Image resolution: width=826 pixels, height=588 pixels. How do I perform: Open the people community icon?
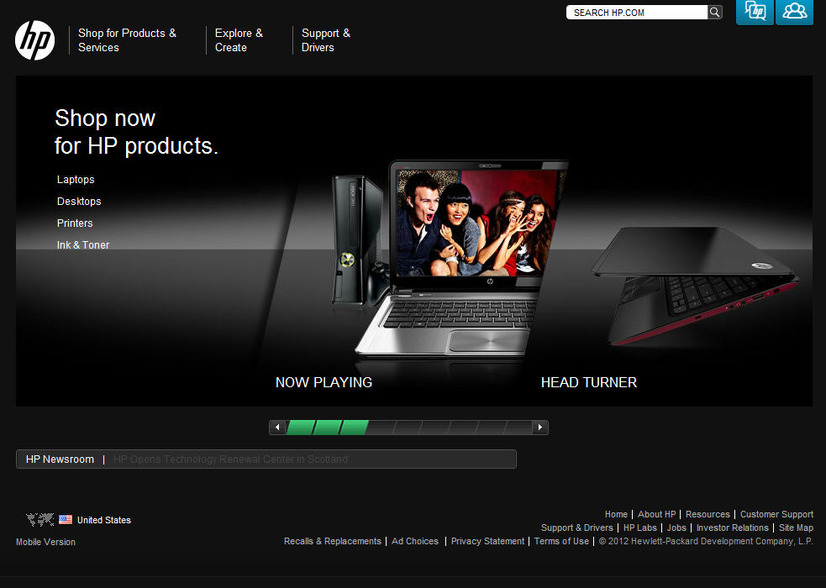[x=794, y=12]
